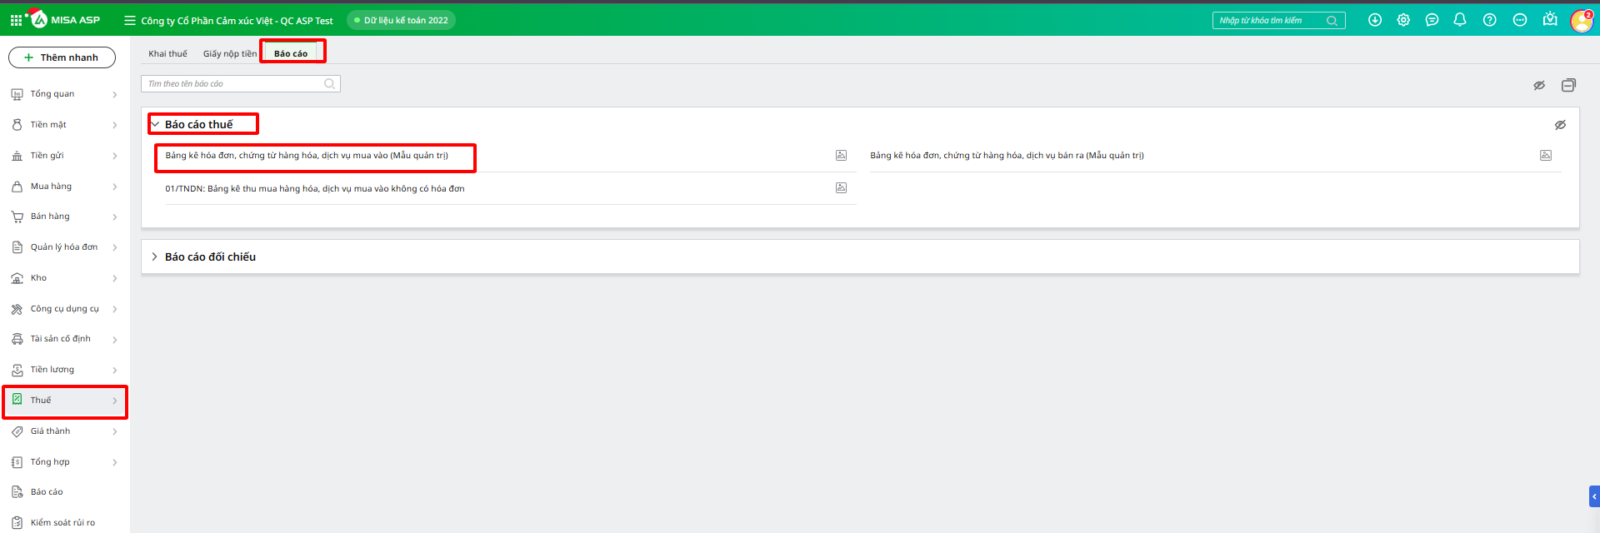Open Bảng kê hóa đơn bán ra report
Image resolution: width=1600 pixels, height=533 pixels.
(1006, 156)
